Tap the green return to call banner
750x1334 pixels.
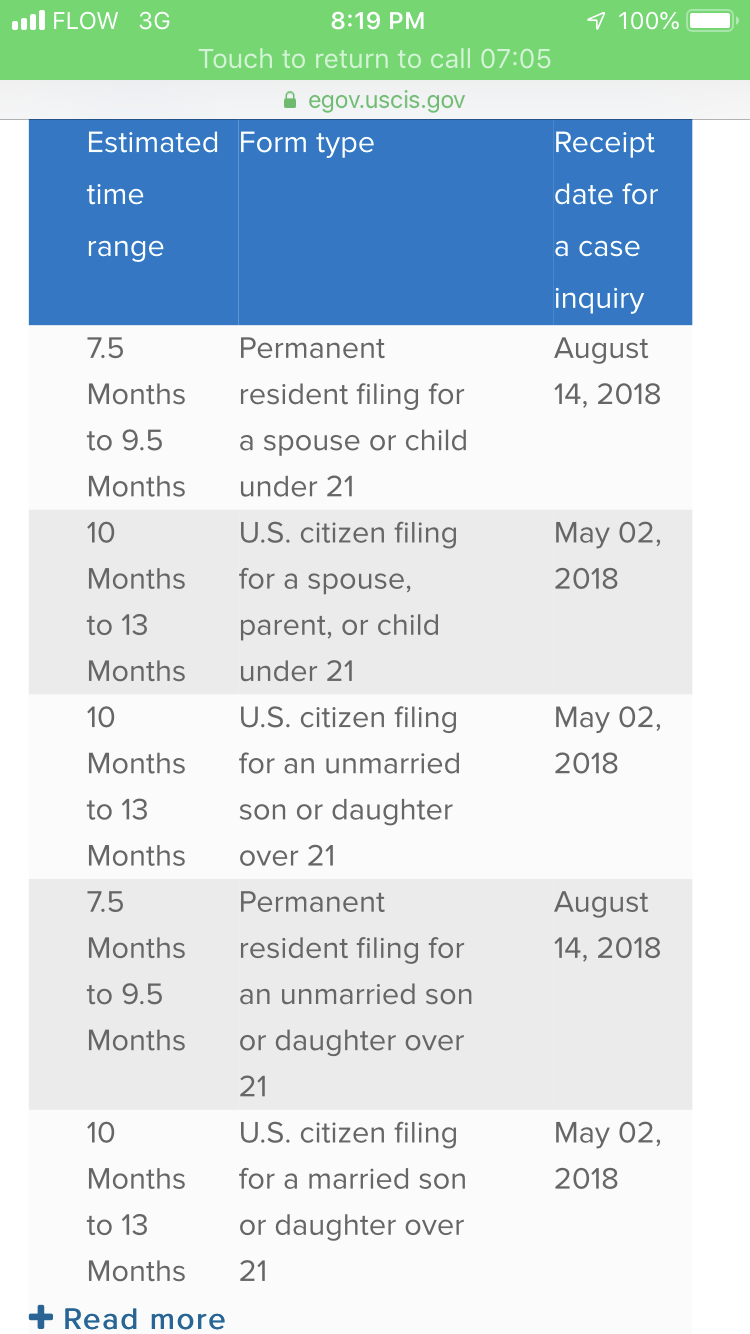(375, 58)
